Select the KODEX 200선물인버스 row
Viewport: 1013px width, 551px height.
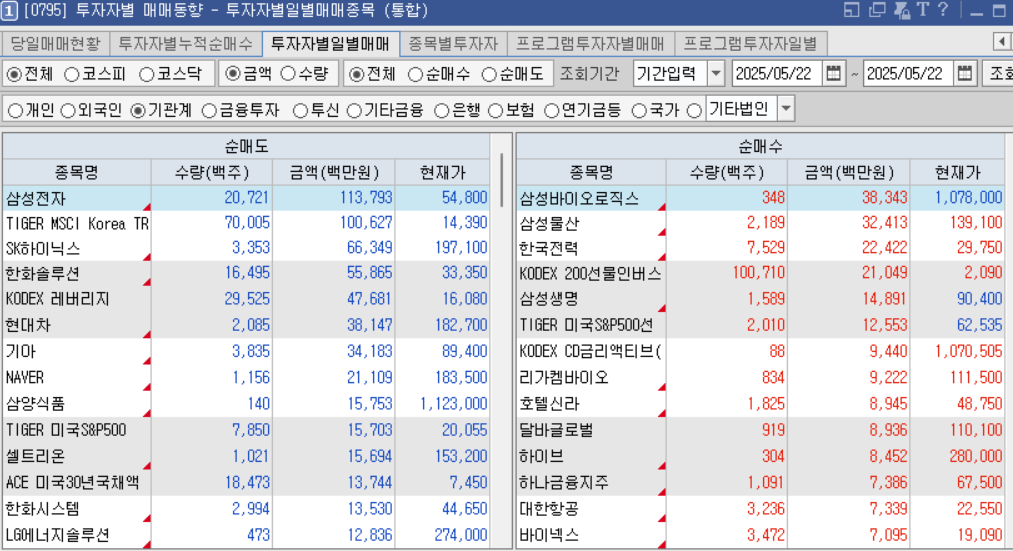point(761,273)
